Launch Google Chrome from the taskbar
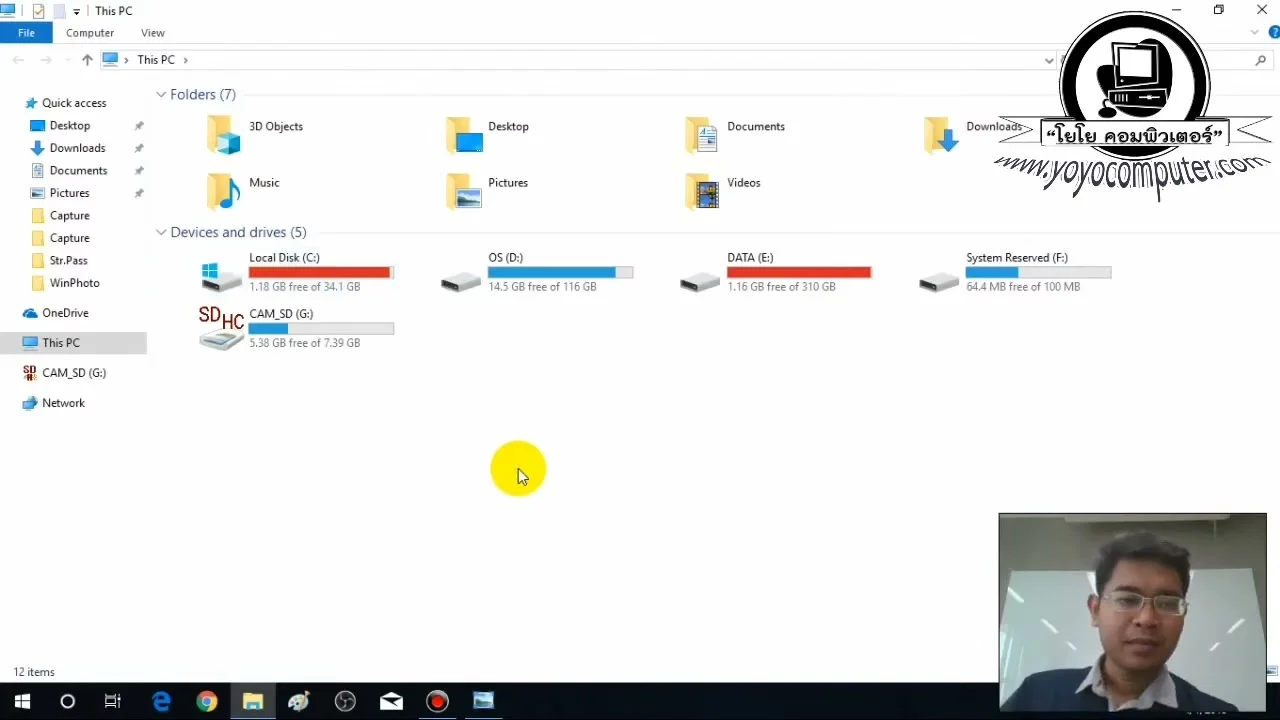The height and width of the screenshot is (720, 1280). (x=207, y=701)
